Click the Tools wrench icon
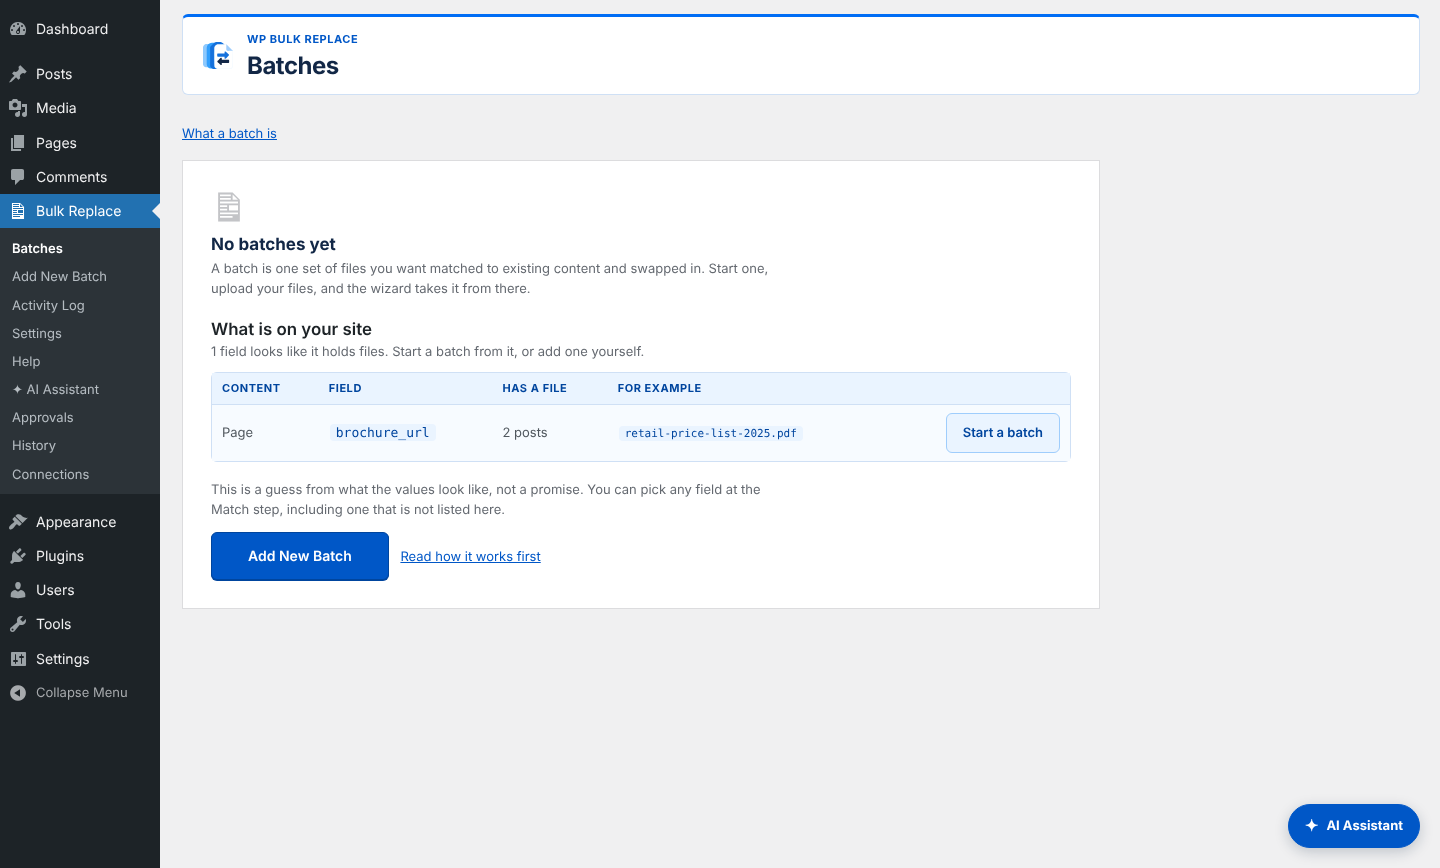The width and height of the screenshot is (1440, 868). pos(18,624)
